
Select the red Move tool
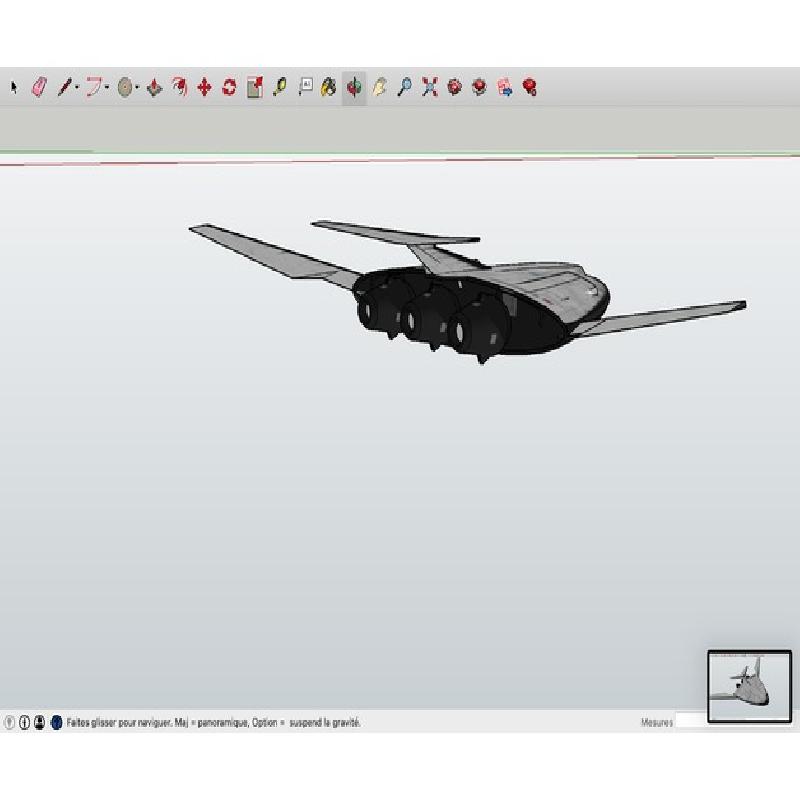(x=204, y=88)
